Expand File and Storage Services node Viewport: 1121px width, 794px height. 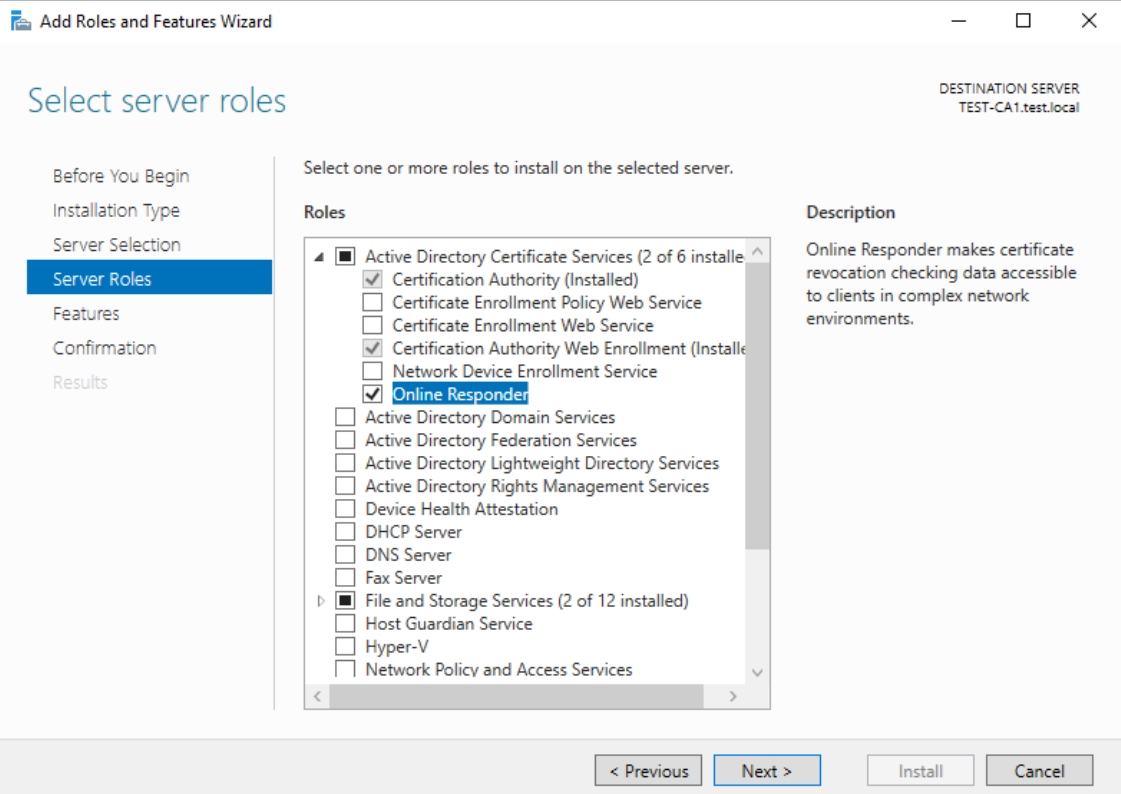coord(320,601)
